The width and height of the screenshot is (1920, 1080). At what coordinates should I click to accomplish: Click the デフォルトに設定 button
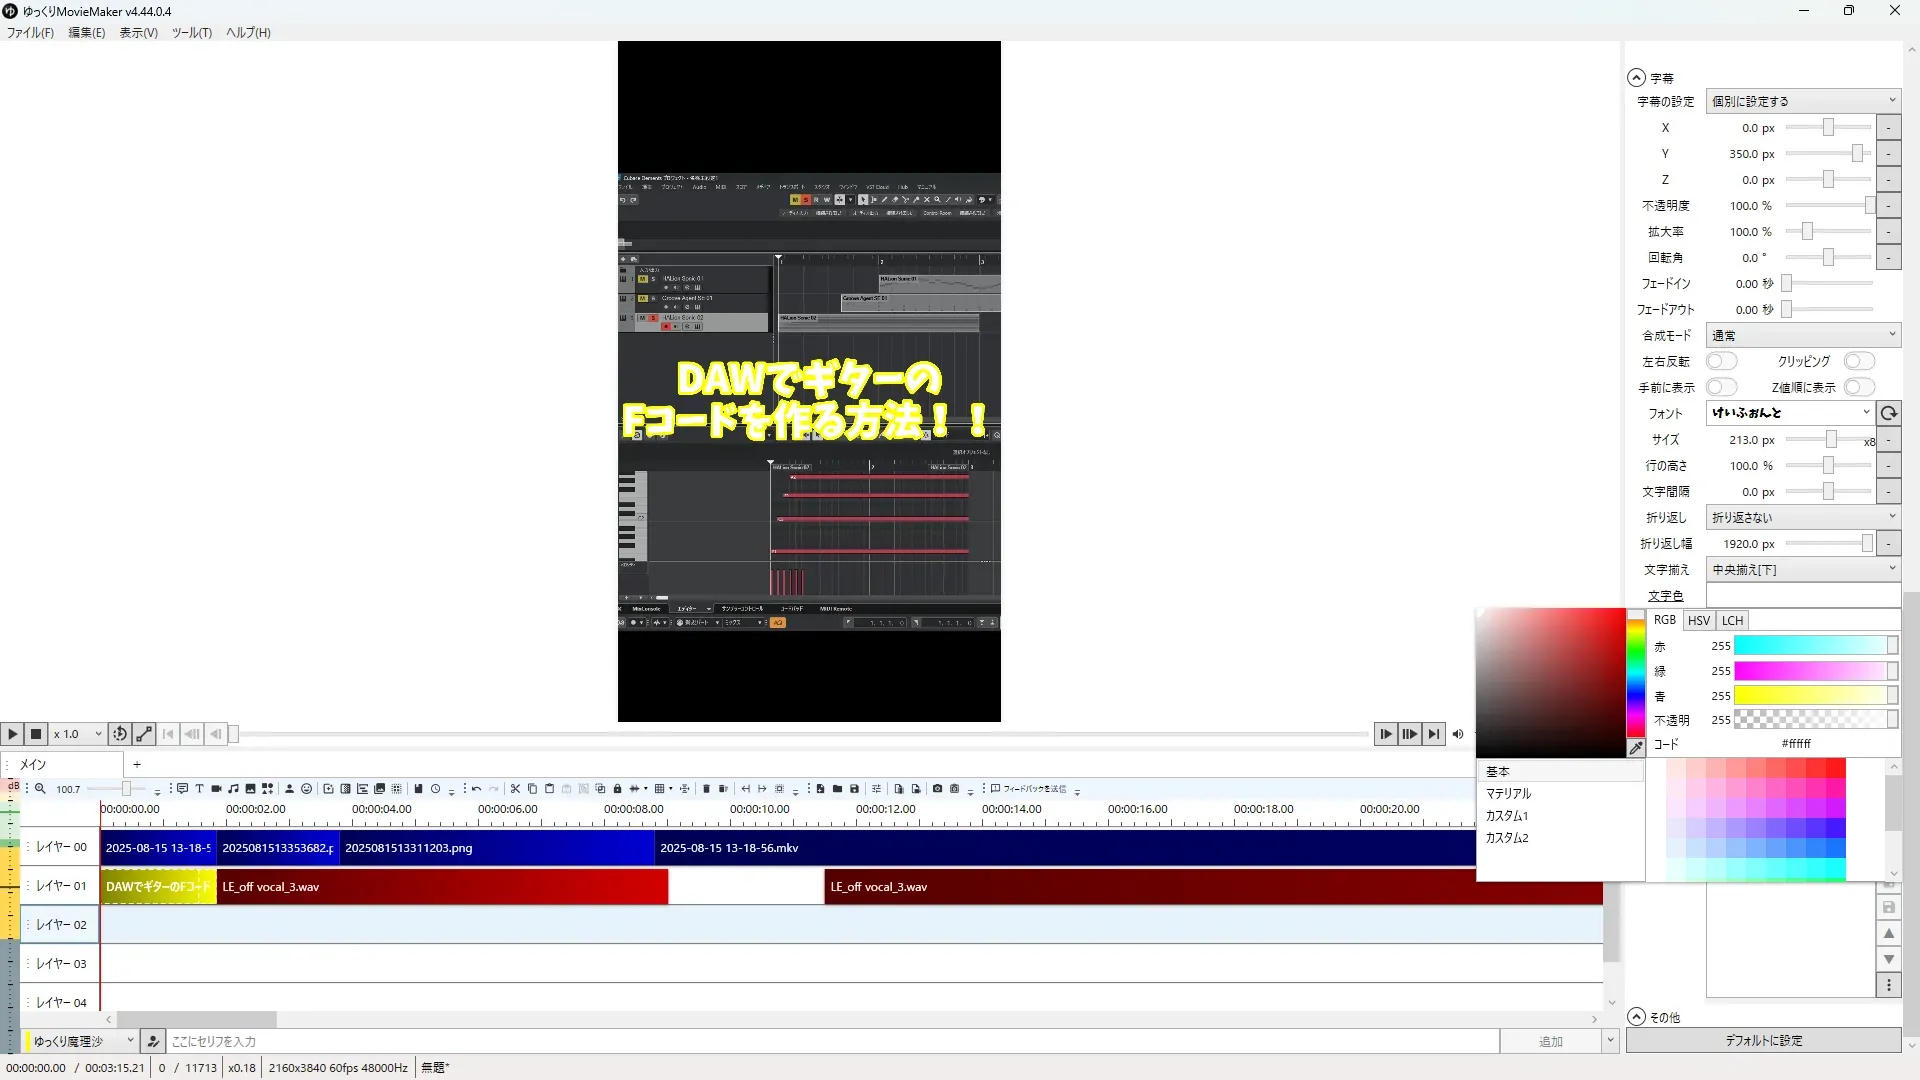pos(1763,1040)
